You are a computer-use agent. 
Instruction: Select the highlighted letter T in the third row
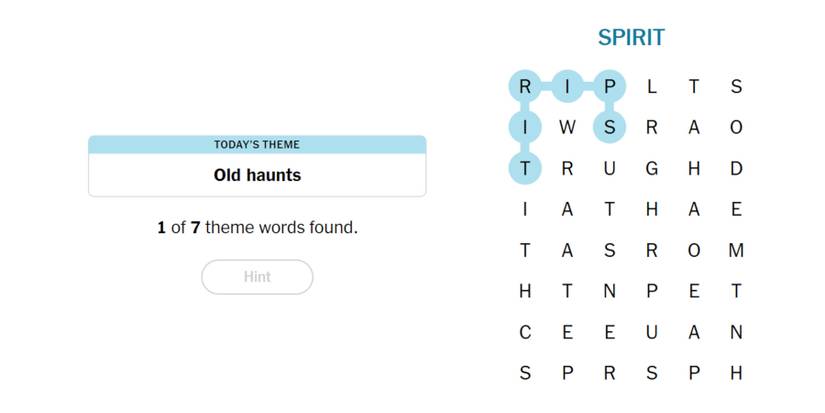(x=525, y=169)
